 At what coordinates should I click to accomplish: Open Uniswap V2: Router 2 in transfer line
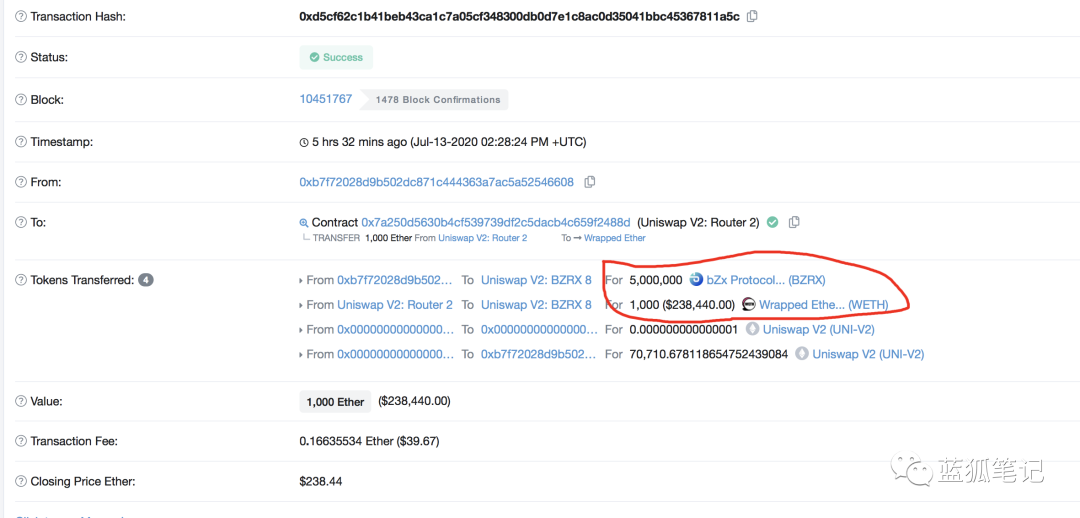483,238
